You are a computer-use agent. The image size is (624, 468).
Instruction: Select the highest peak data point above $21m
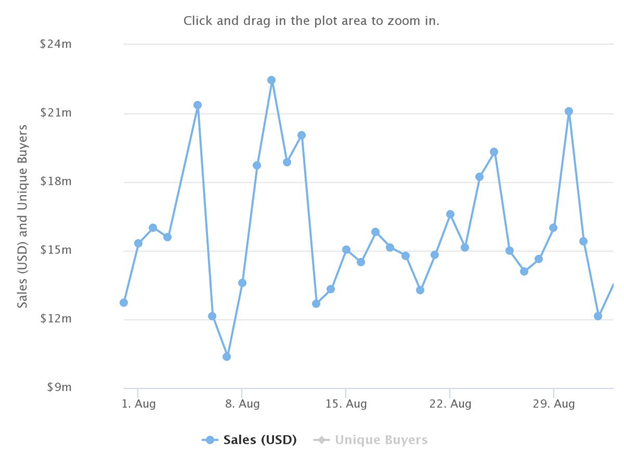point(271,80)
